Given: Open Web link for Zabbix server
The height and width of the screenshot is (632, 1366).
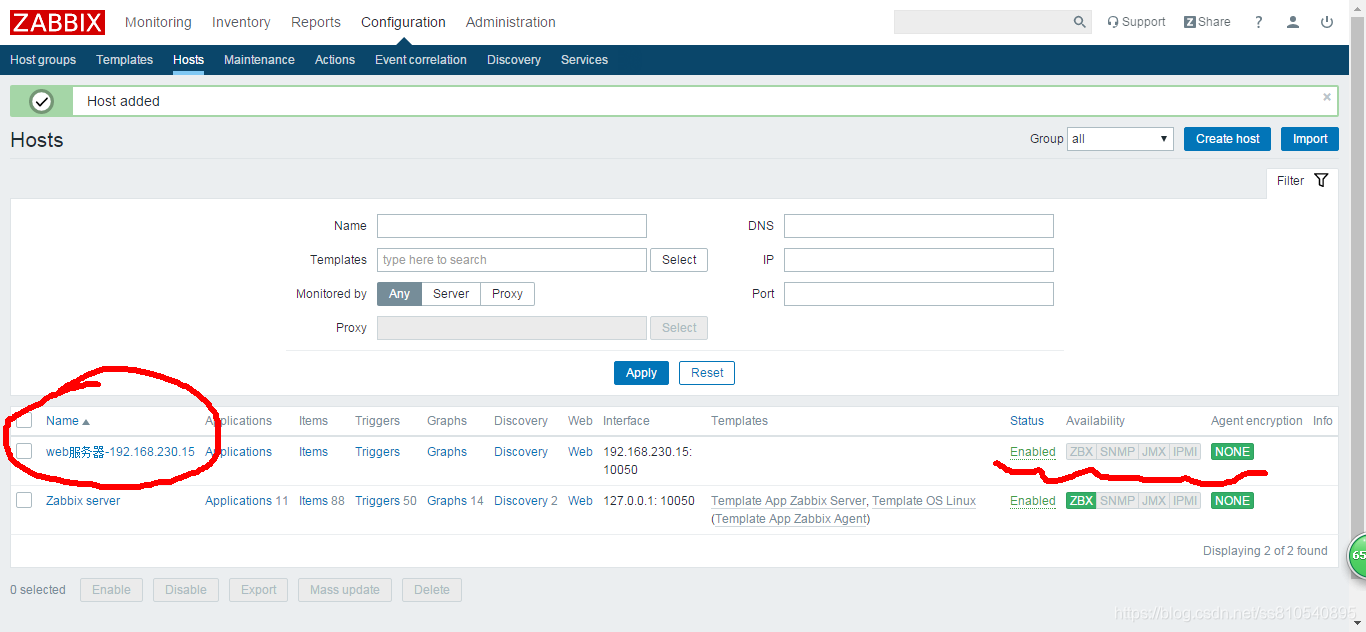Looking at the screenshot, I should point(580,501).
